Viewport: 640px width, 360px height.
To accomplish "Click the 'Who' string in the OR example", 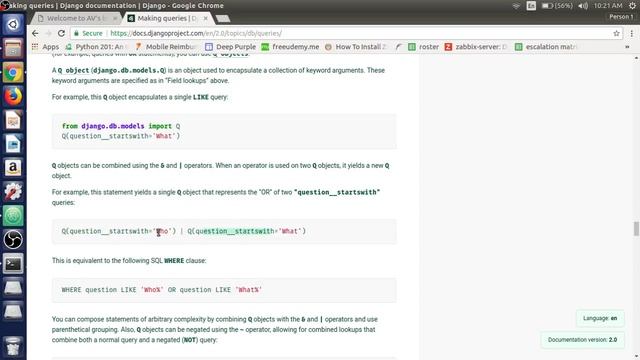I will [163, 231].
